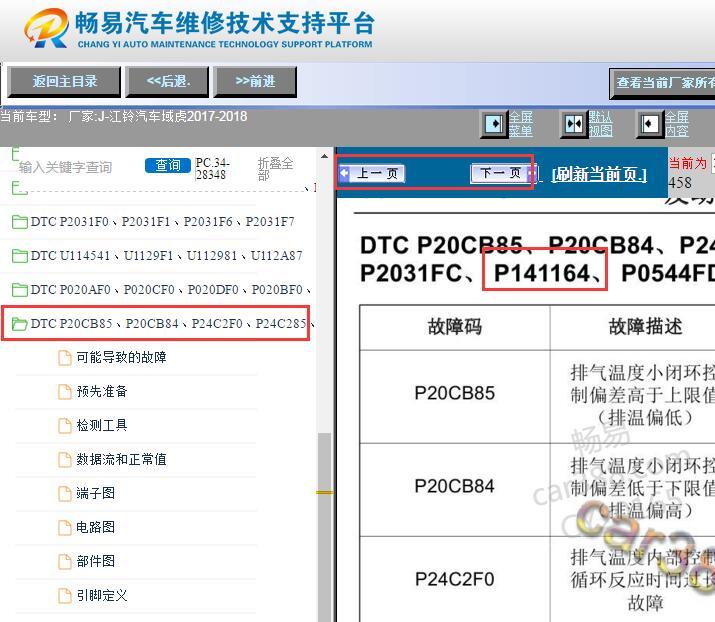Click the 刷新当前页 link
715x622 pixels.
599,174
